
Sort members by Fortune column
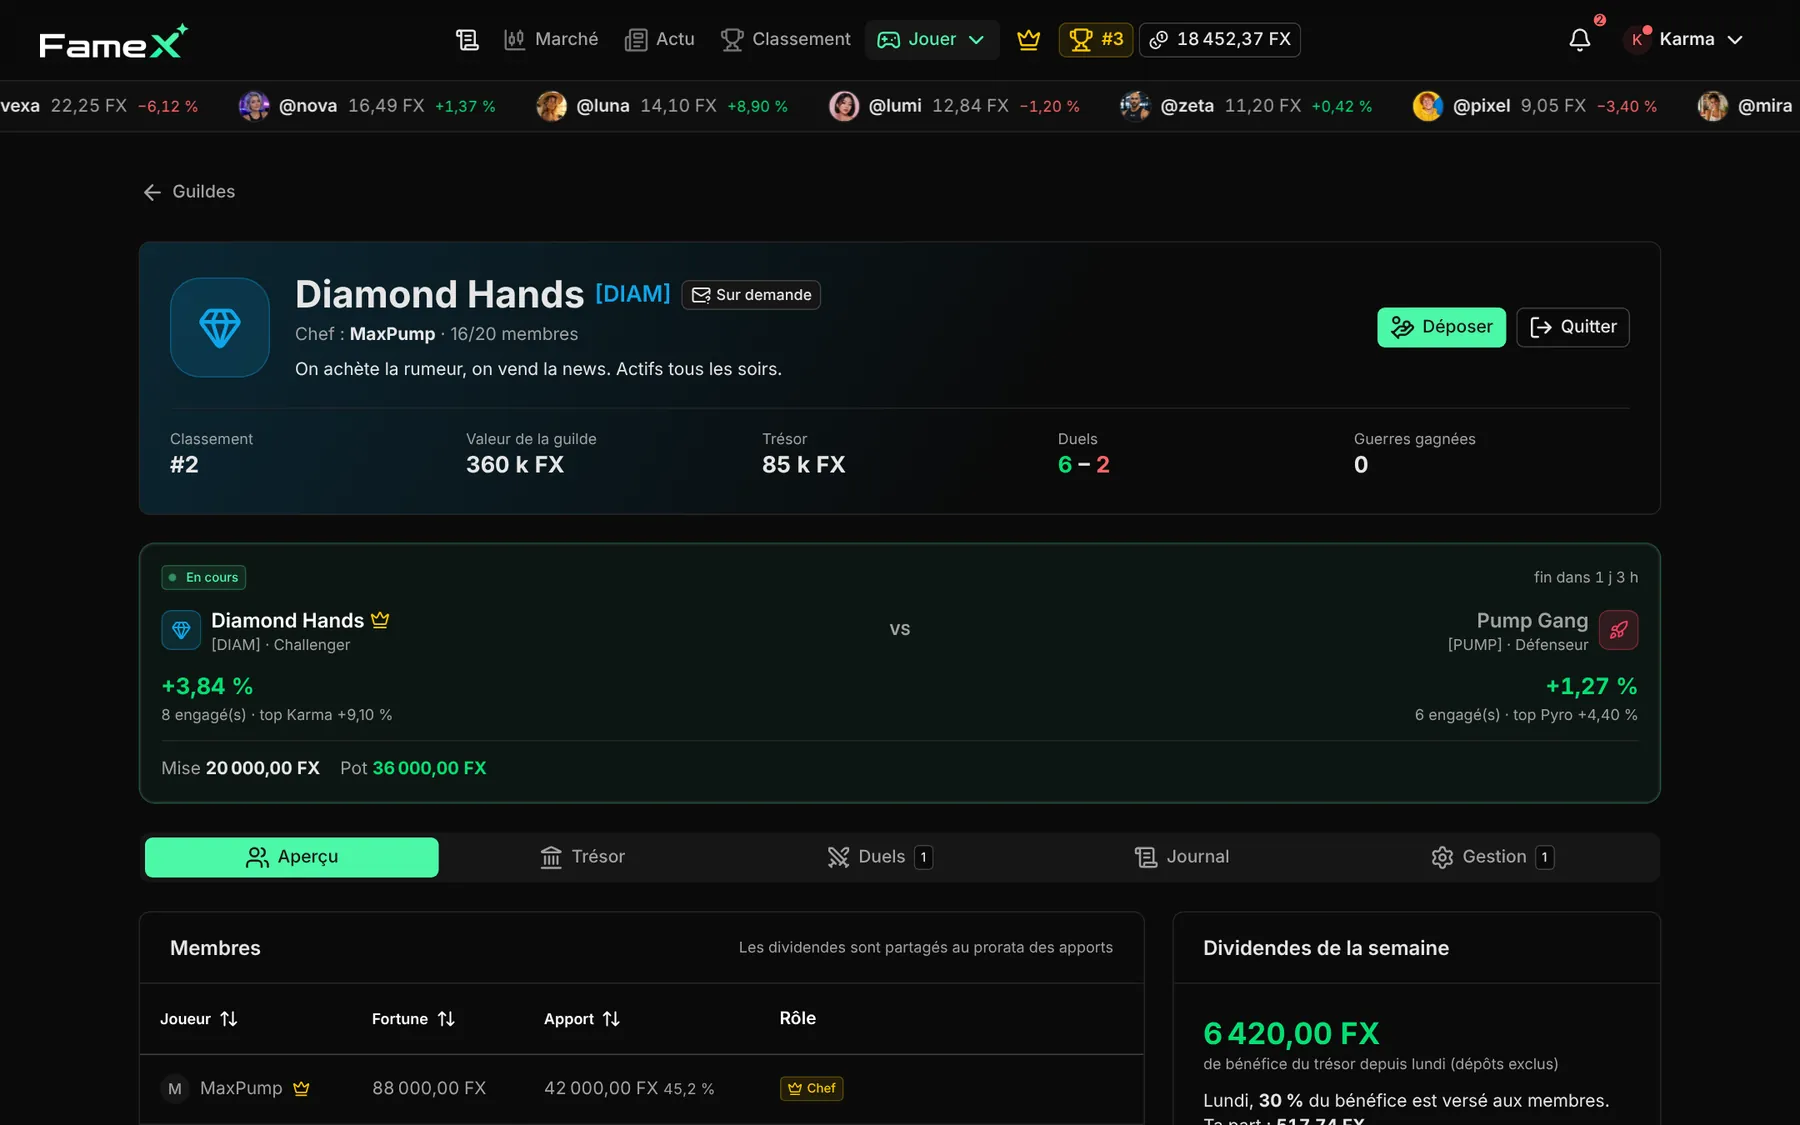click(413, 1019)
